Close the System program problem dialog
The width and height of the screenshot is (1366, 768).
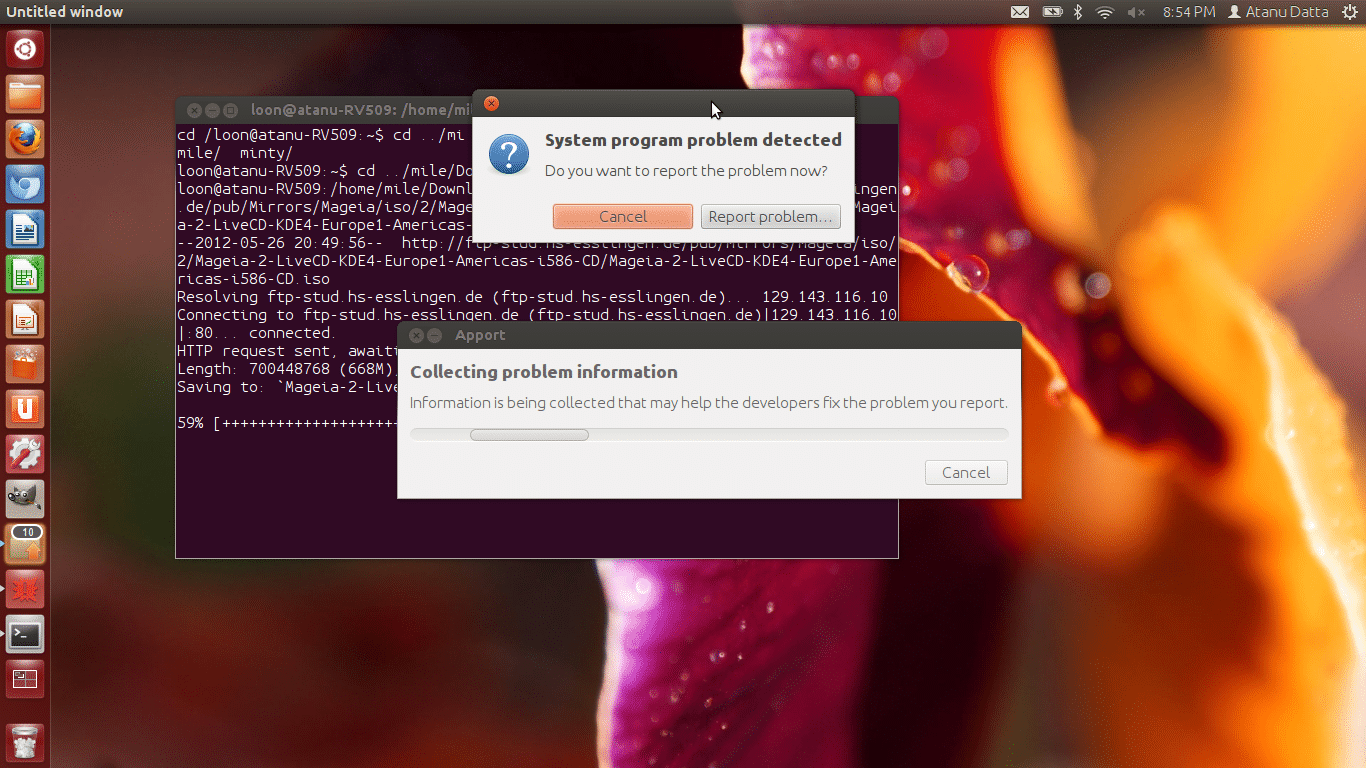(x=491, y=103)
